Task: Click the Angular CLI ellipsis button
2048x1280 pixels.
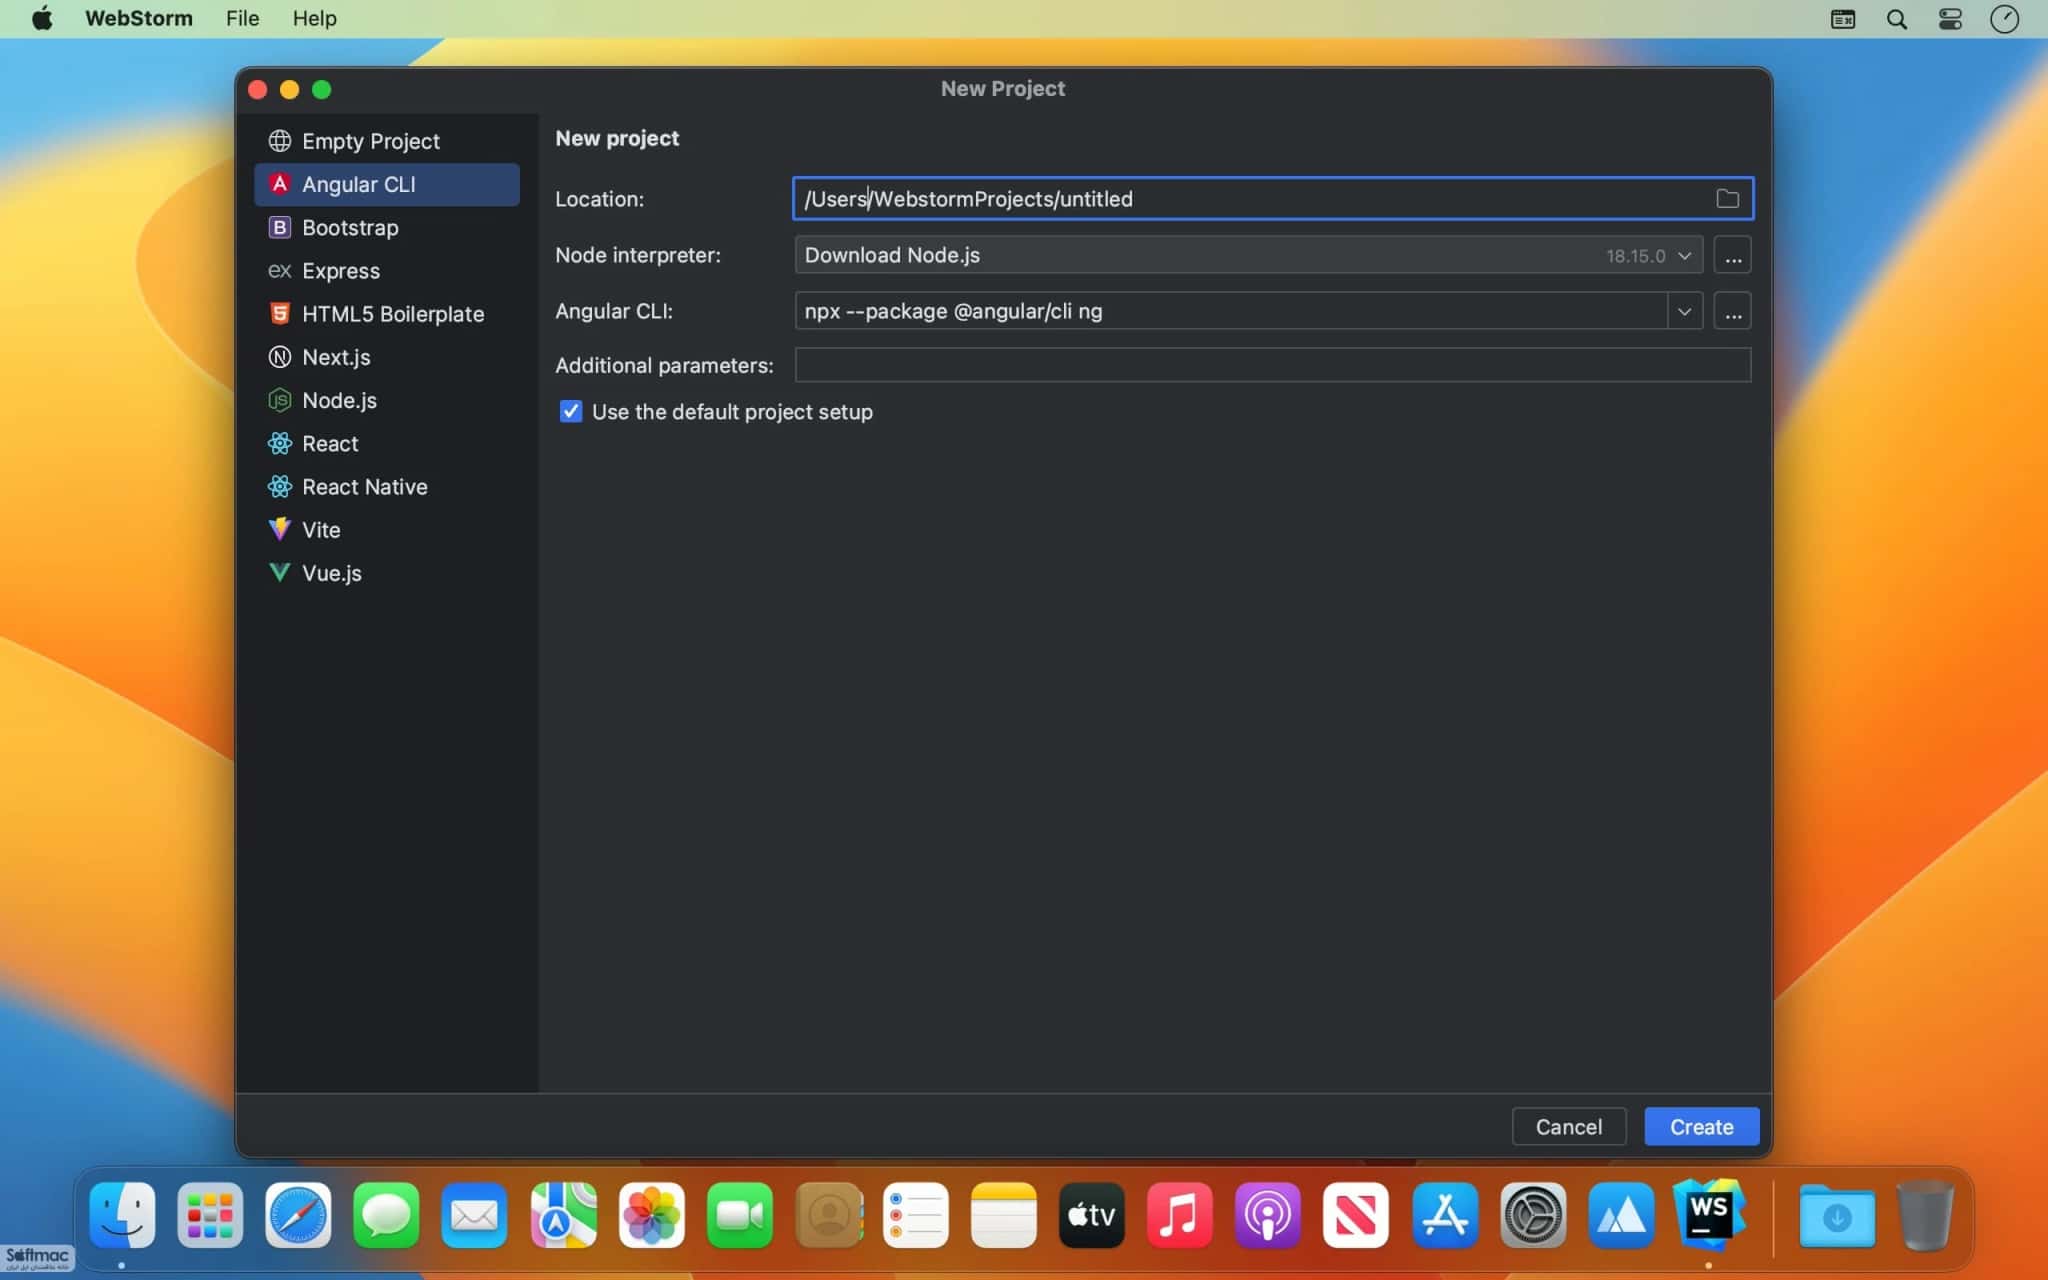Action: 1732,311
